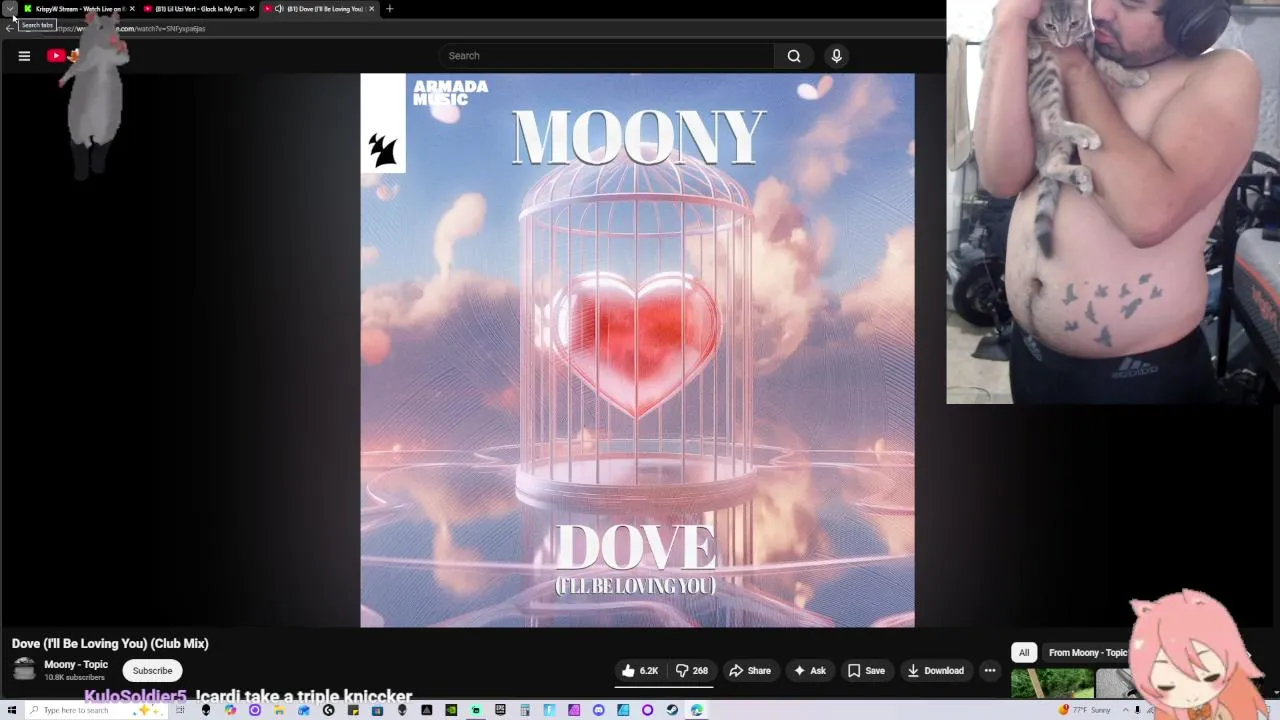Open the green outdoor suggested video thumbnail

tap(1052, 684)
